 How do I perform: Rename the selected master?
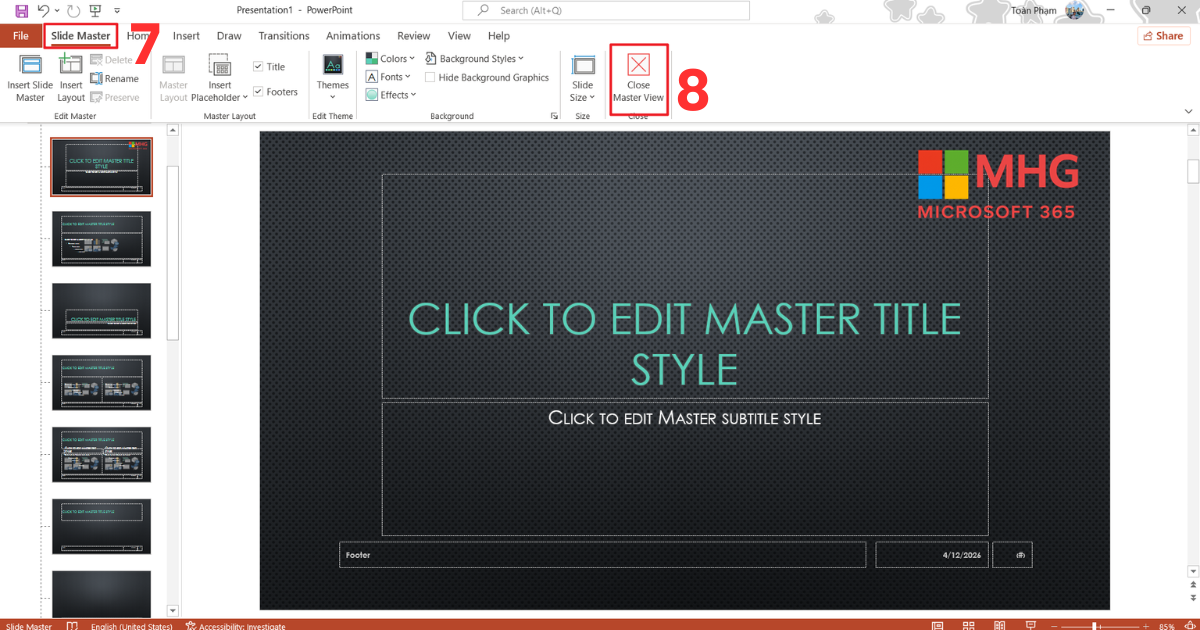(x=114, y=78)
